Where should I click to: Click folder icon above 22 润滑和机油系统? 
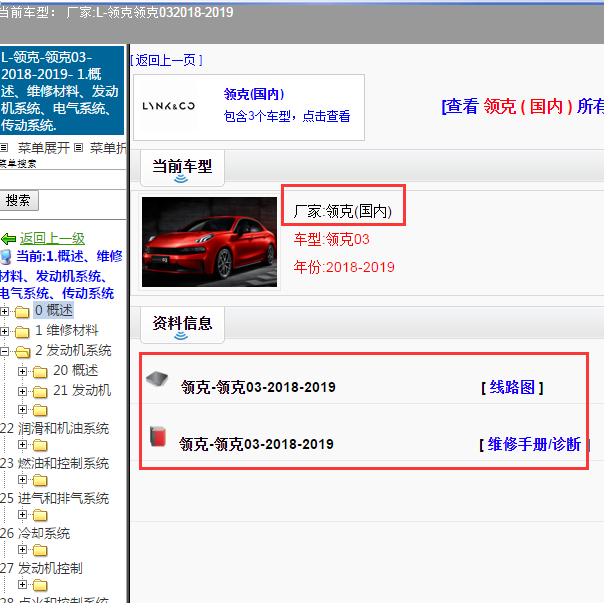[40, 410]
